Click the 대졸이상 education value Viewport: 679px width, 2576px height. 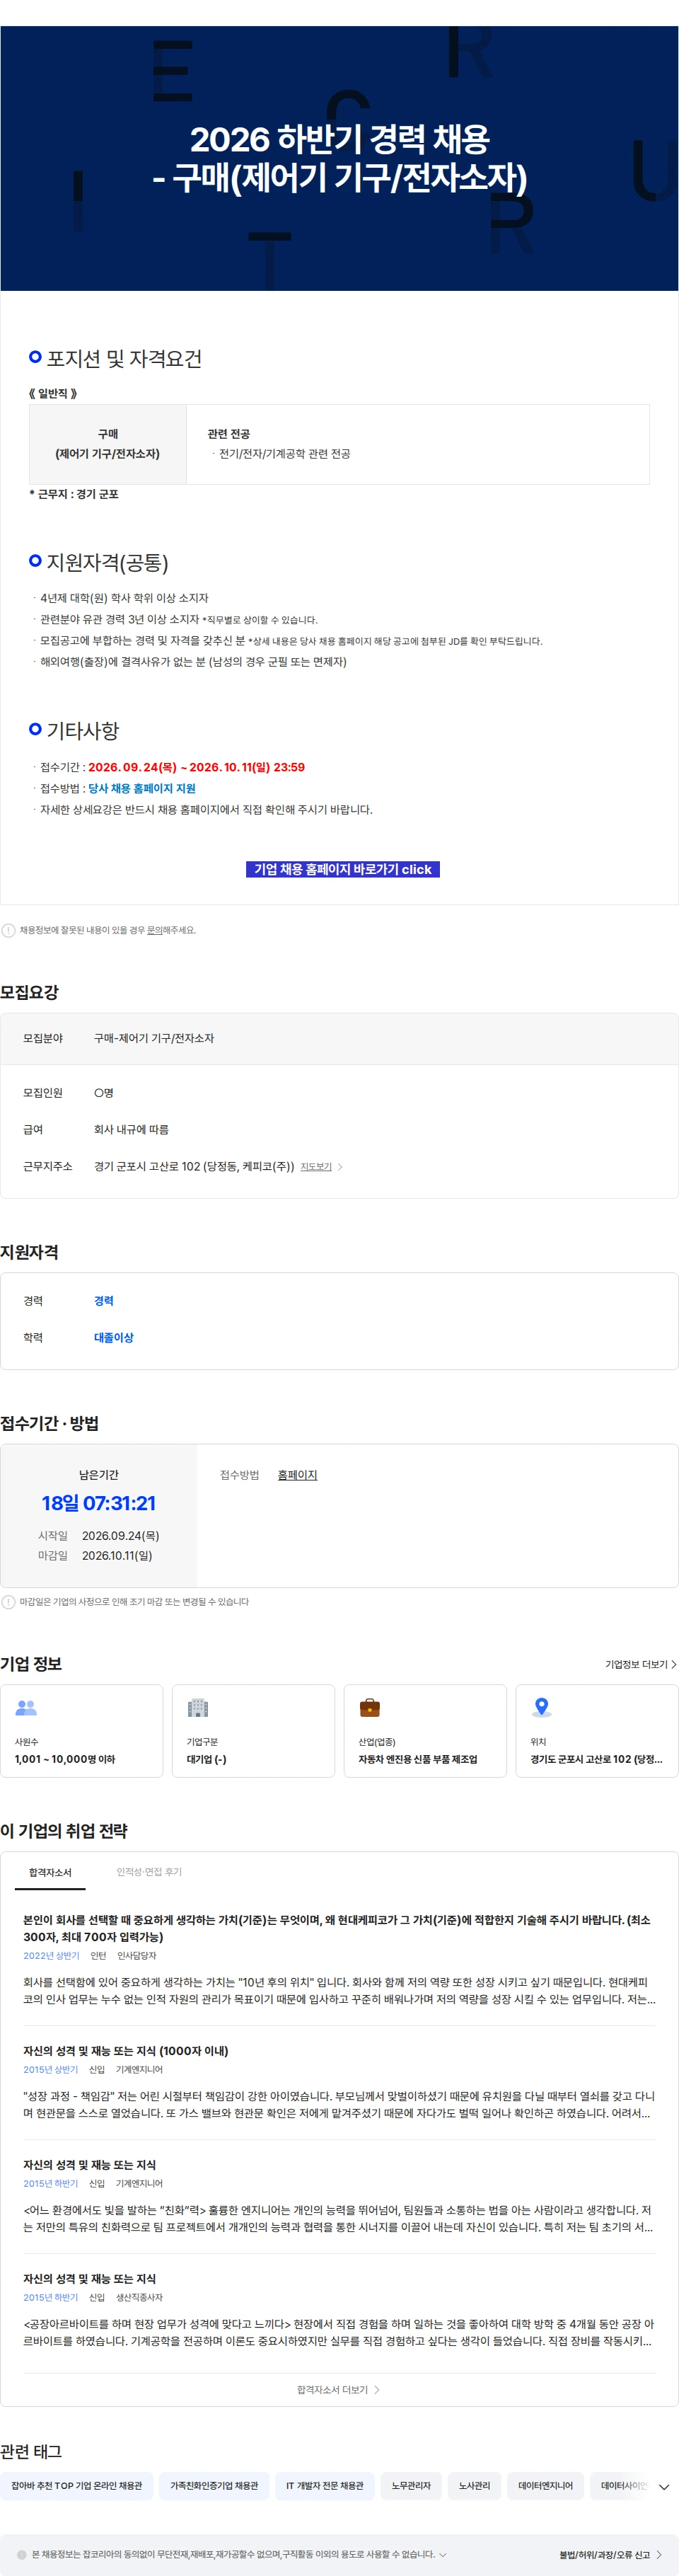click(114, 1337)
